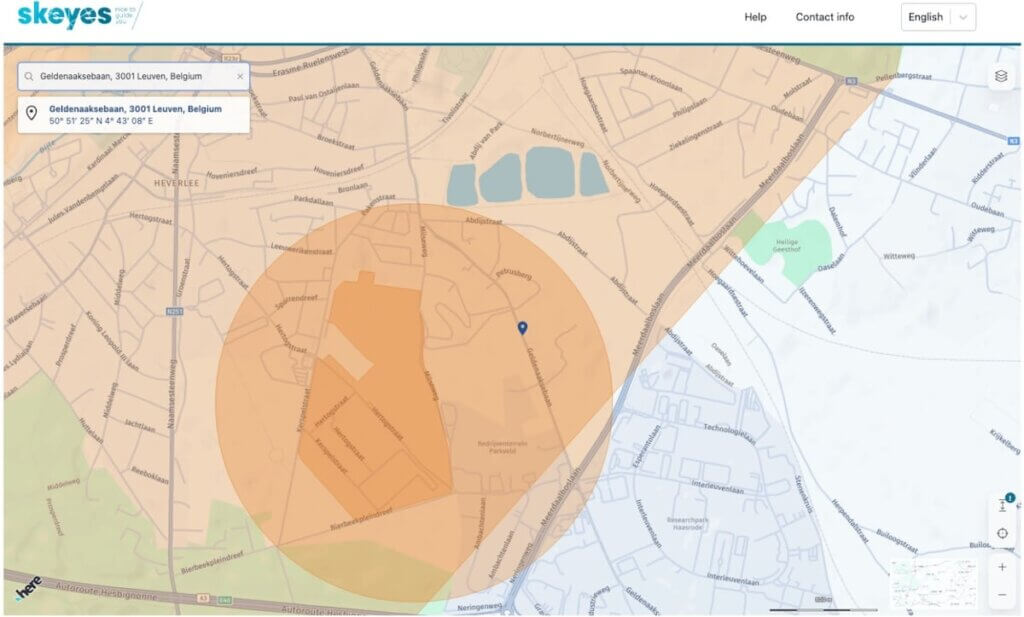The height and width of the screenshot is (617, 1024).
Task: Select Geldenaaksebaan search result suggestion
Action: (x=134, y=114)
